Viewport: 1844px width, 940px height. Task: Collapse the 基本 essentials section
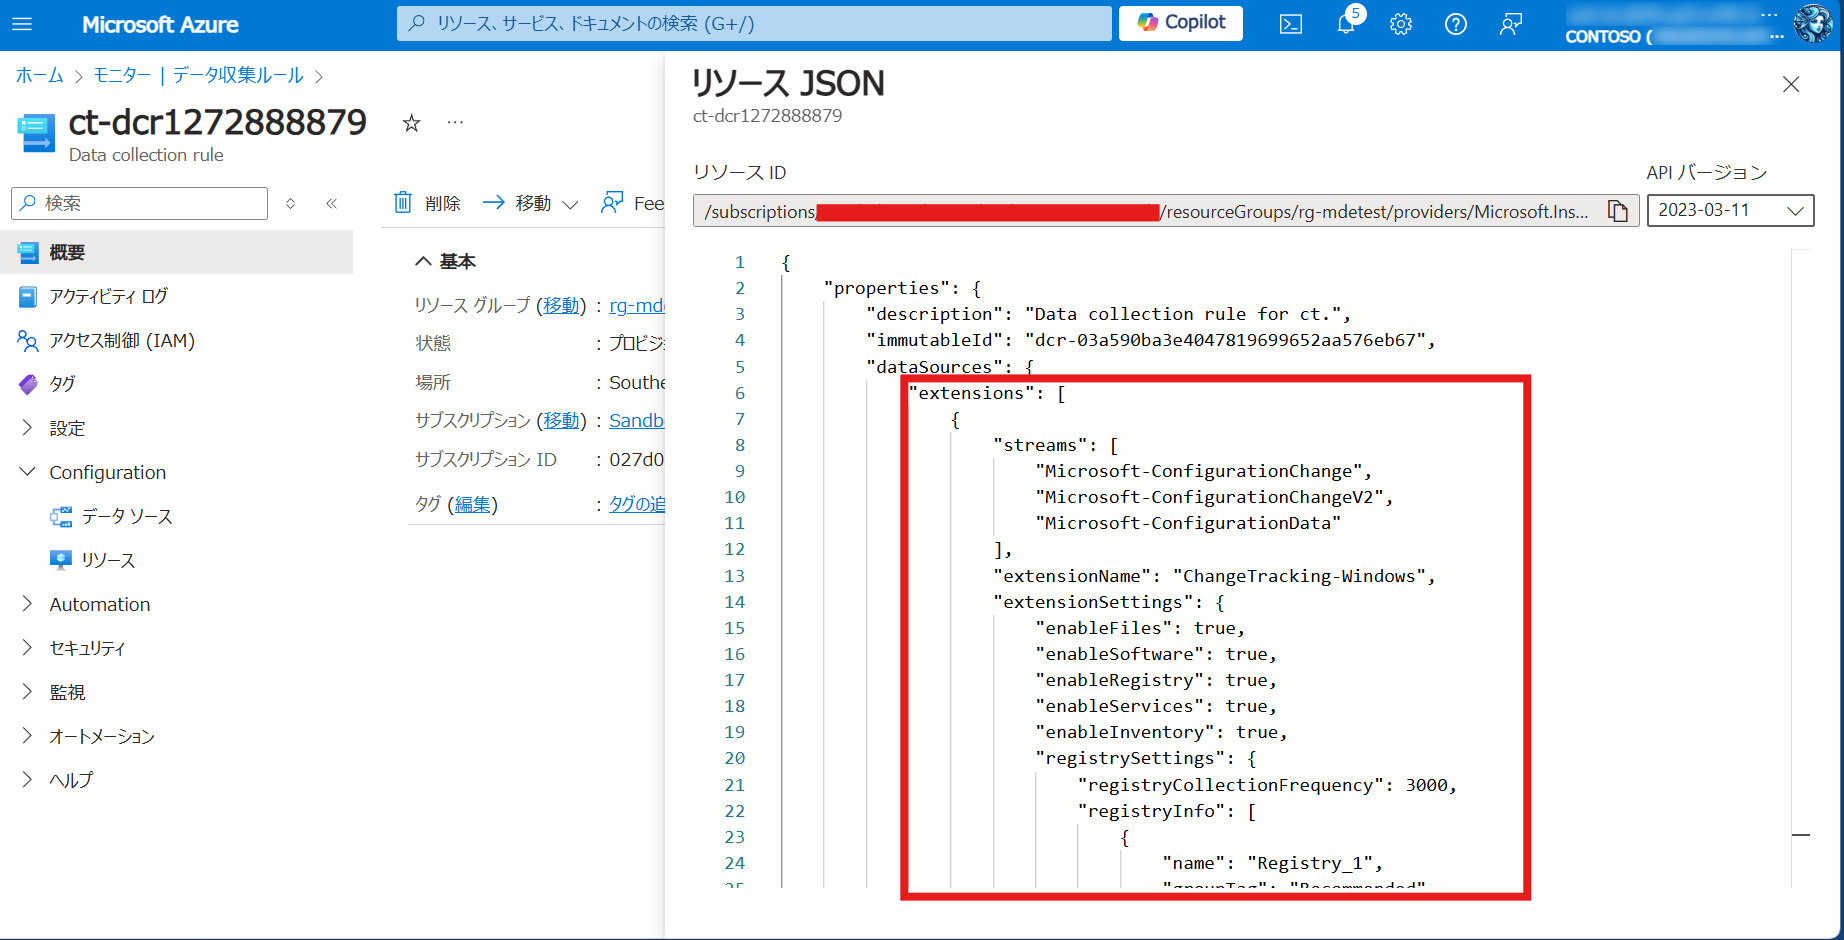point(424,261)
